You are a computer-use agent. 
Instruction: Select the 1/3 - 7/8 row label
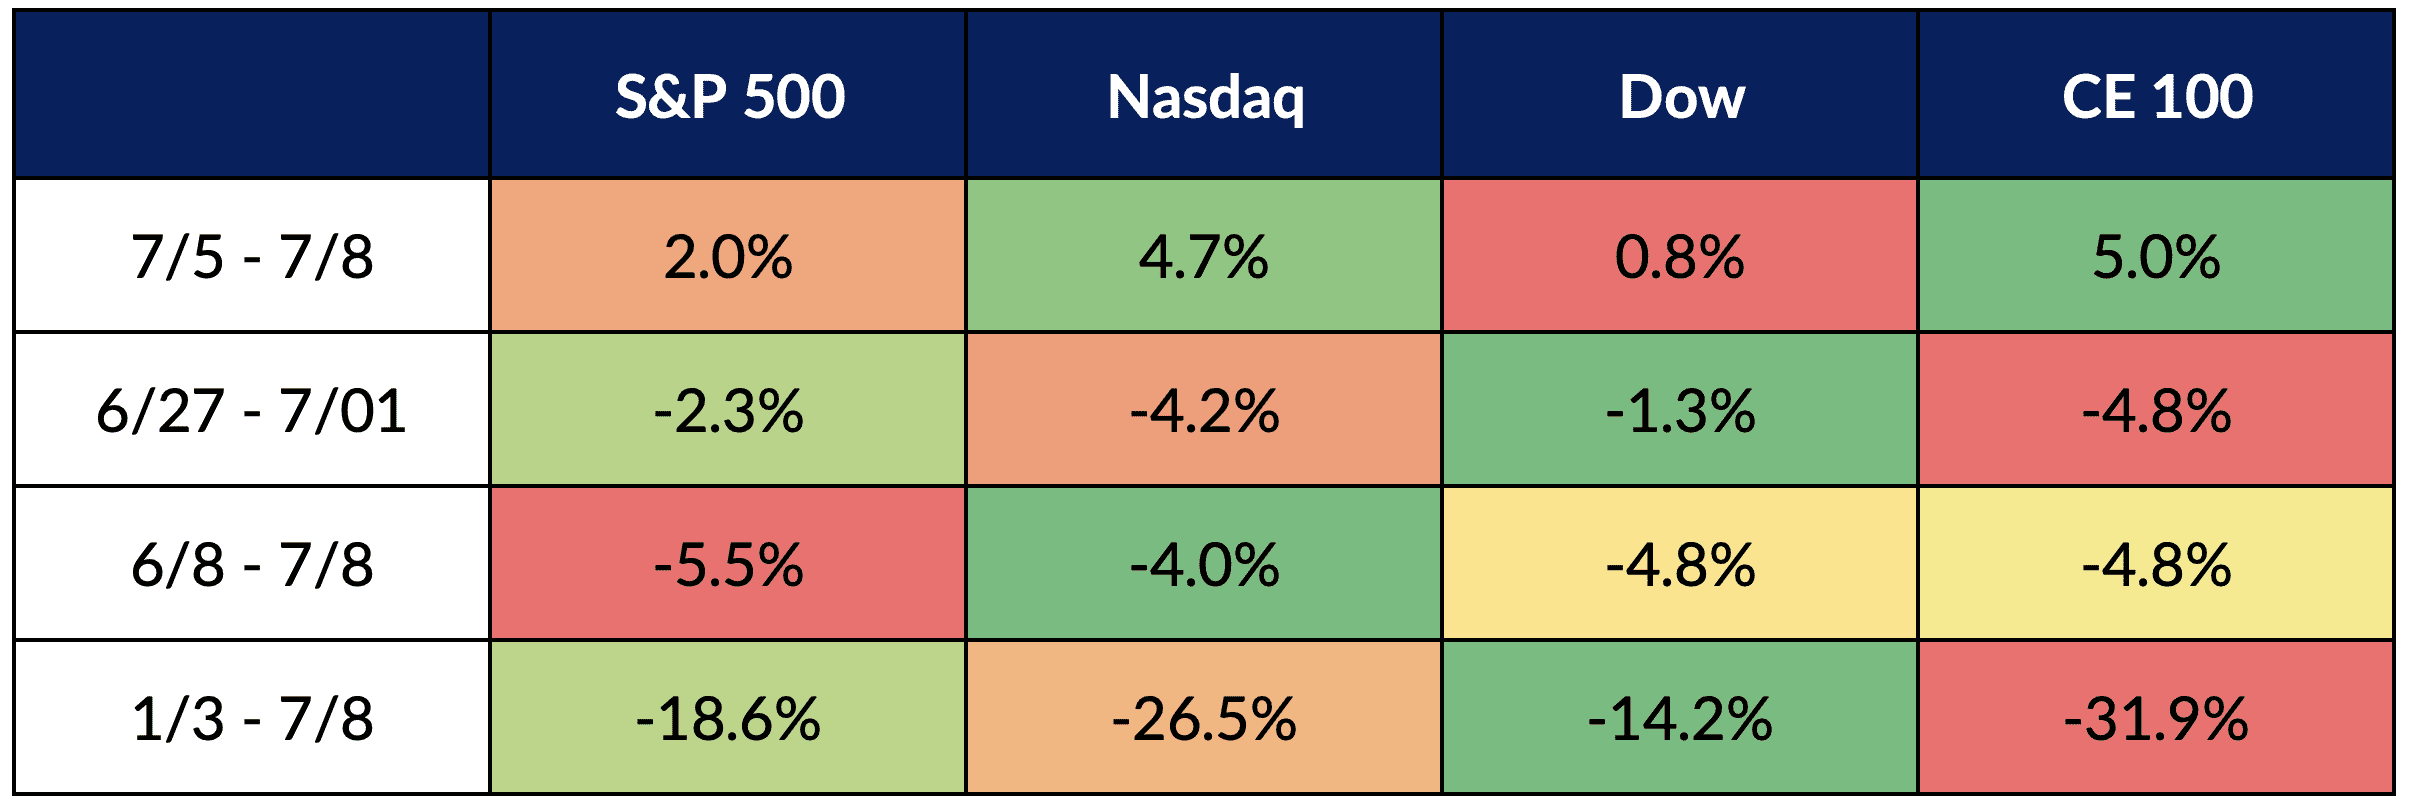[x=252, y=718]
